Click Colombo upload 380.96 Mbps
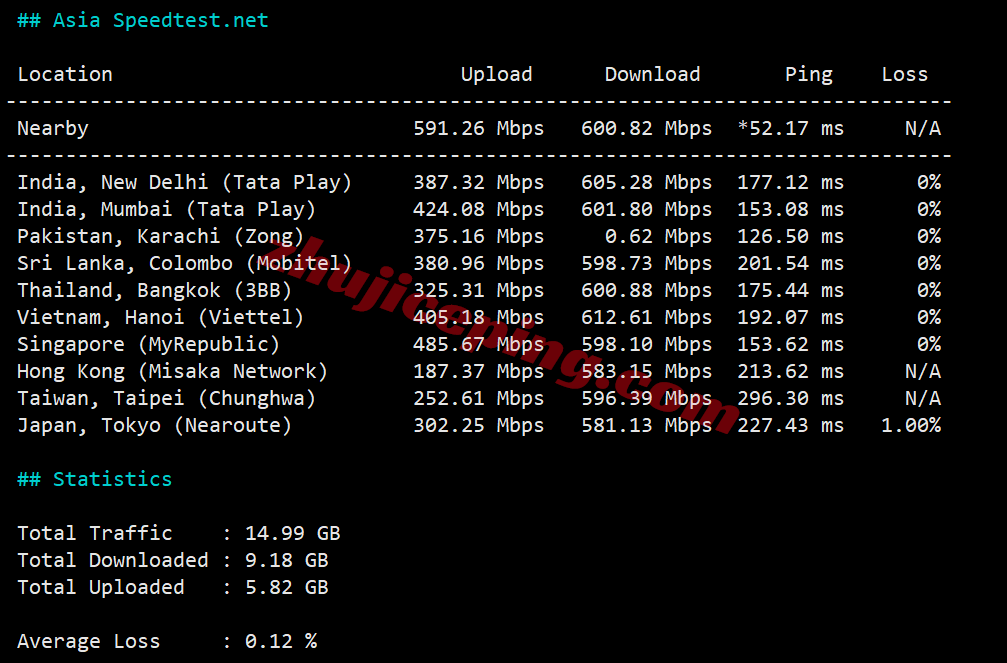The width and height of the screenshot is (1007, 663). tap(478, 263)
